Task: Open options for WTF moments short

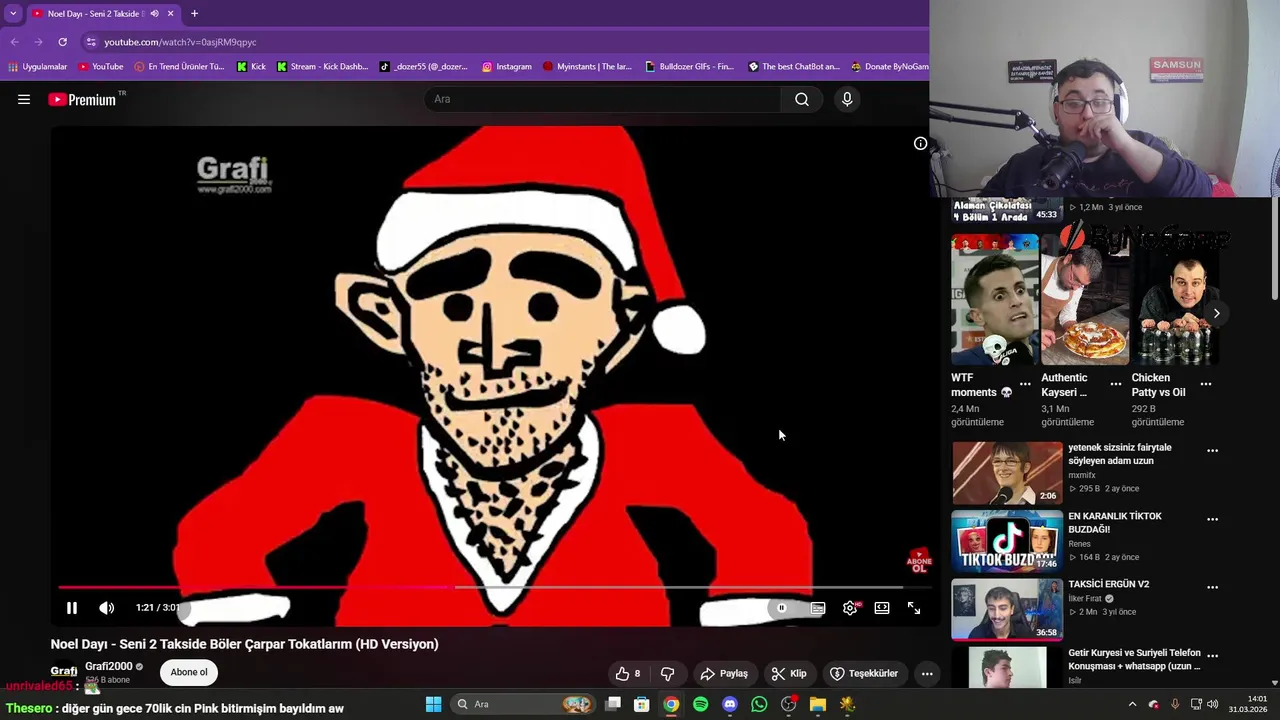Action: [1025, 384]
